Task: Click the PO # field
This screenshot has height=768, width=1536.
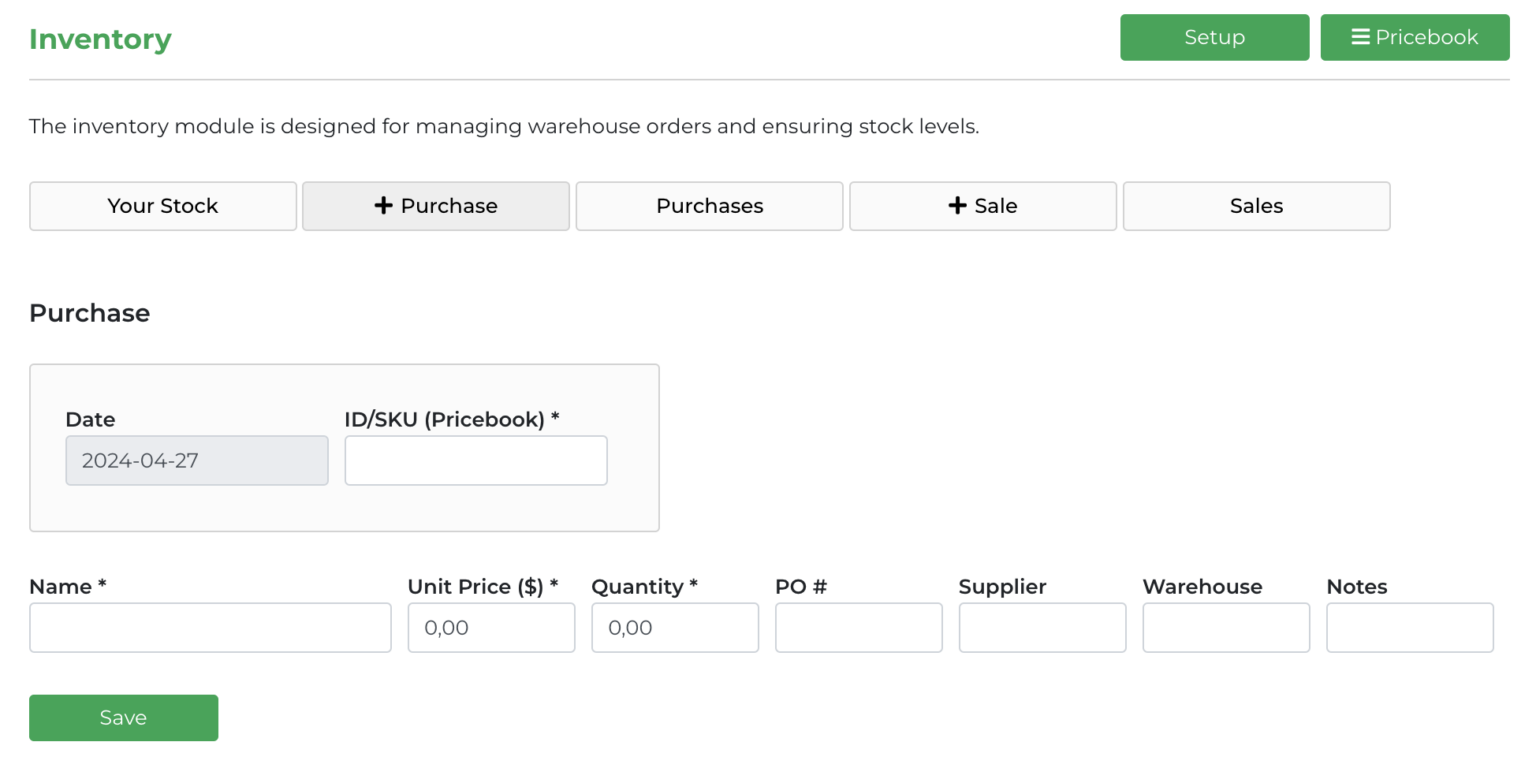Action: (858, 627)
